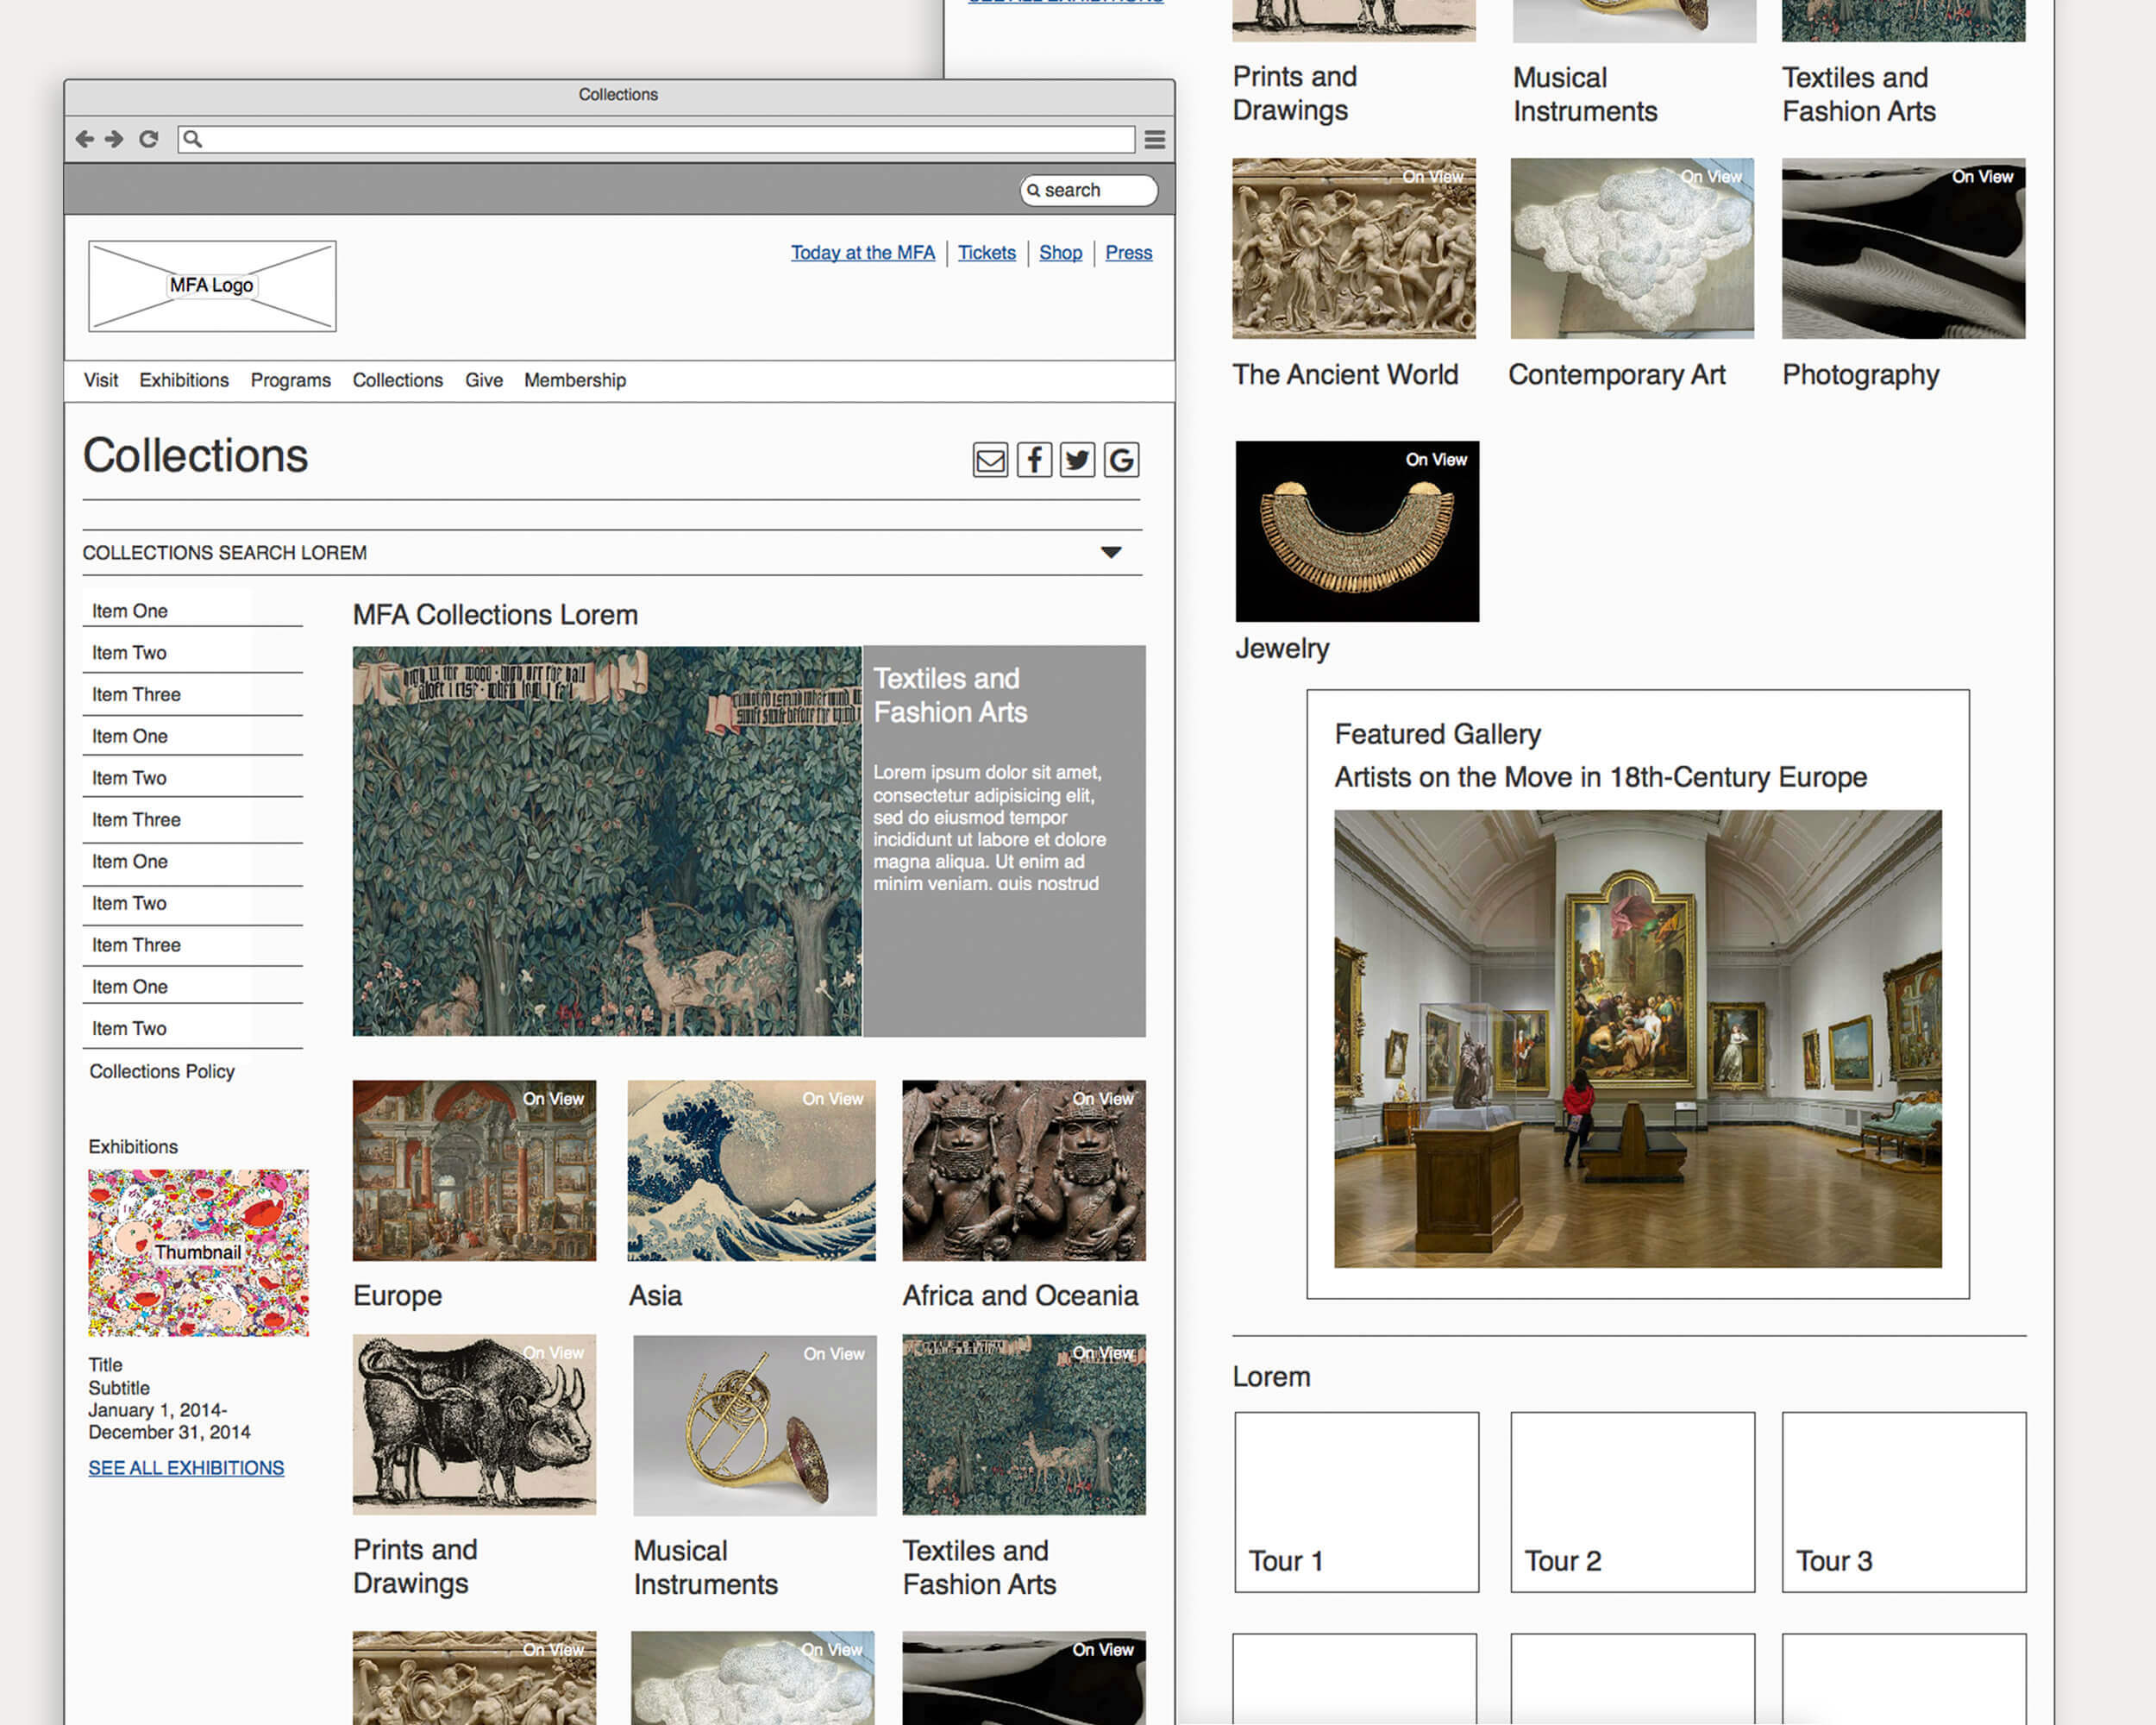This screenshot has height=1725, width=2156.
Task: Open the Shop link
Action: (1061, 253)
